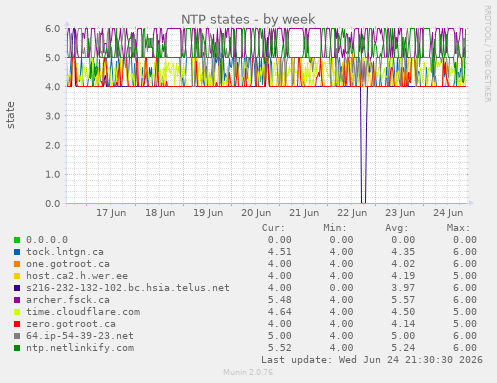Click the Avg value 5.57 for archer.fsck.ca
The width and height of the screenshot is (497, 383).
click(x=403, y=300)
